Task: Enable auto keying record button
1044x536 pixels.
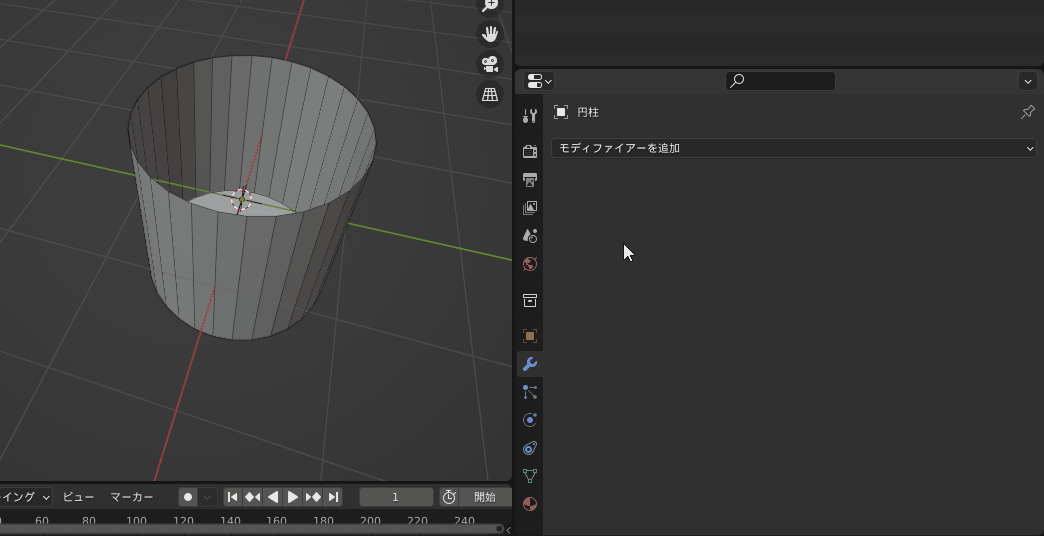Action: 188,497
